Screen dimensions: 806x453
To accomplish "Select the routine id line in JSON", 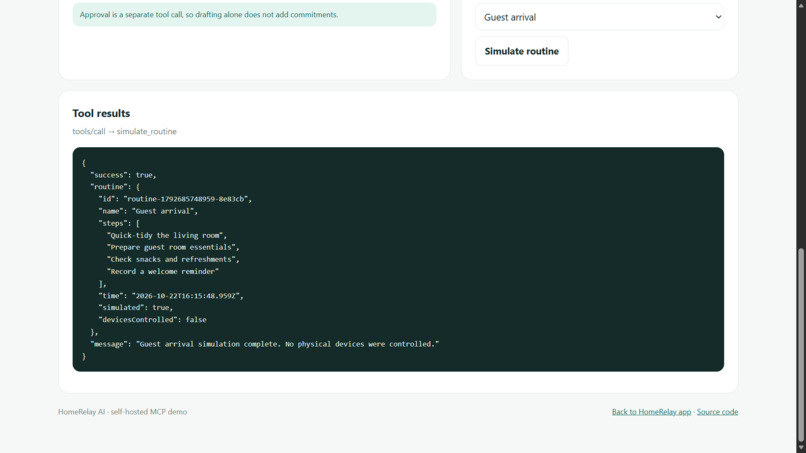I will [175, 199].
